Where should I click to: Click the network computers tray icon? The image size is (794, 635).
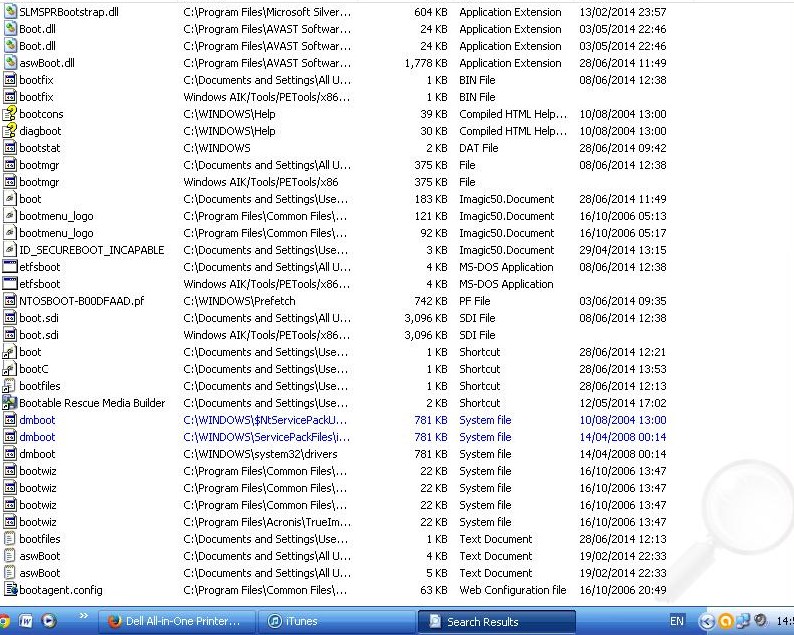pos(743,621)
